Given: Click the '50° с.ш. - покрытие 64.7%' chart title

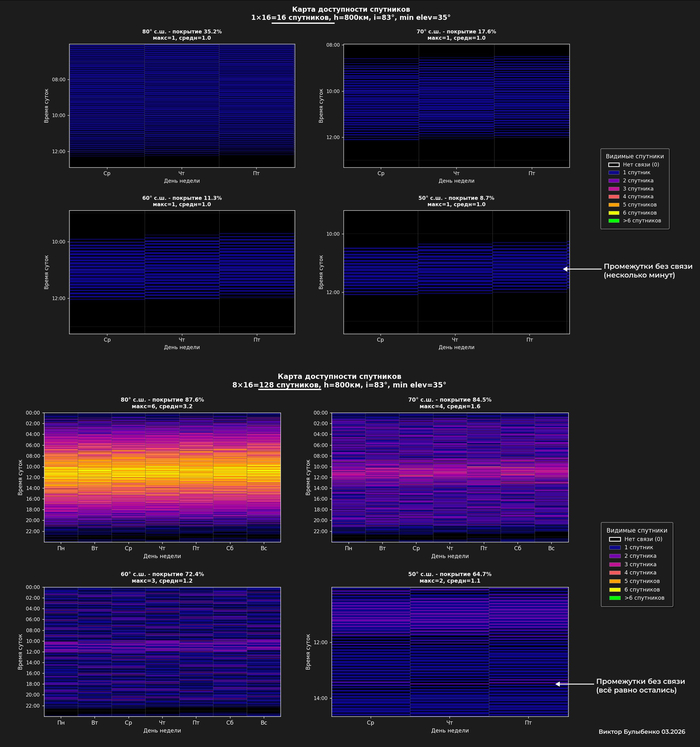Looking at the screenshot, I should (449, 574).
